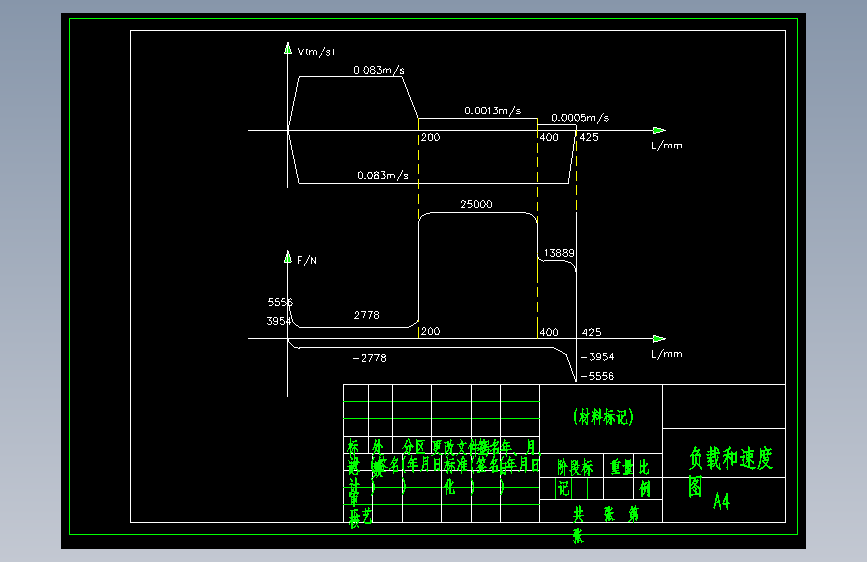Select the 200 mark on the velocity graph
The height and width of the screenshot is (562, 867).
(x=430, y=137)
